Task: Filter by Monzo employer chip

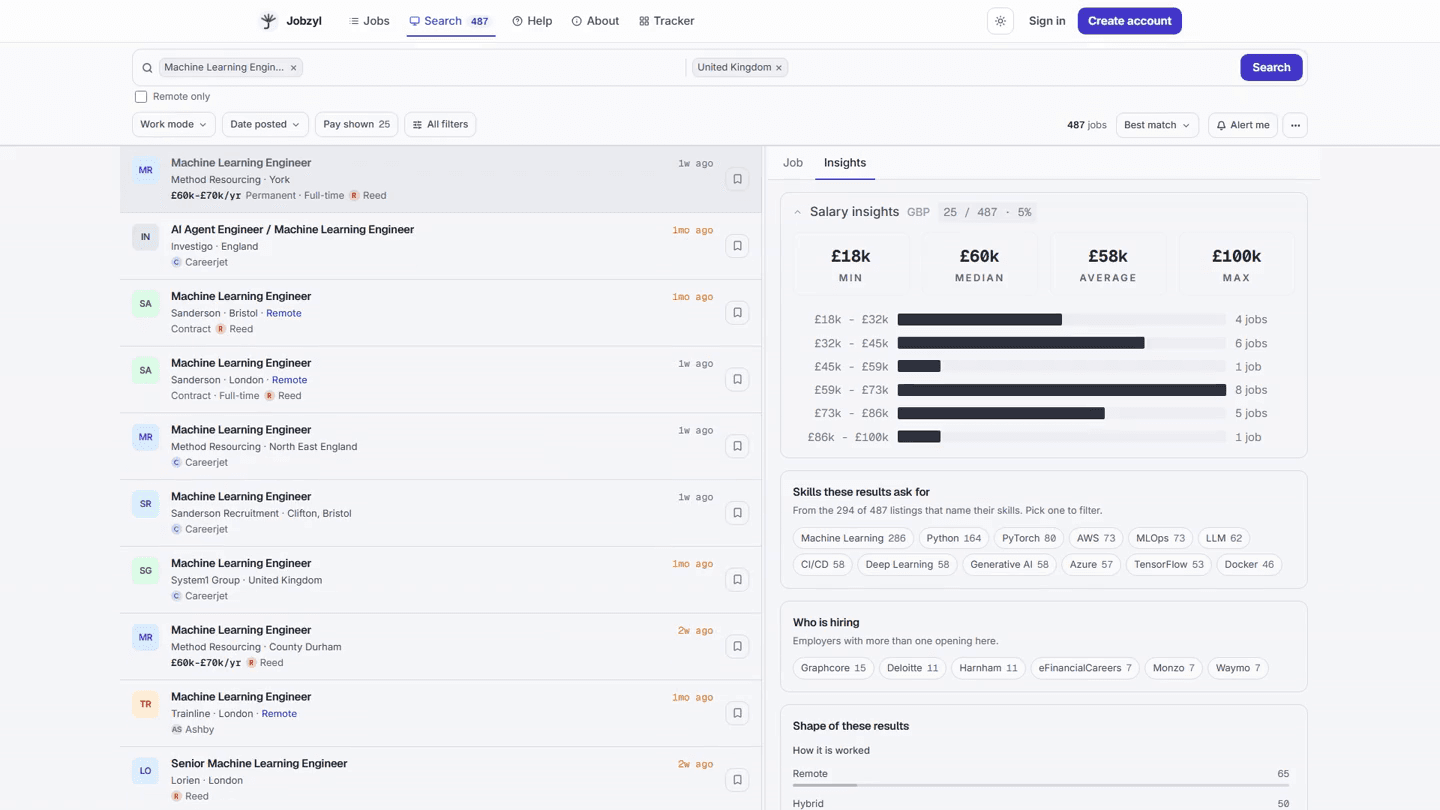Action: [x=1173, y=668]
